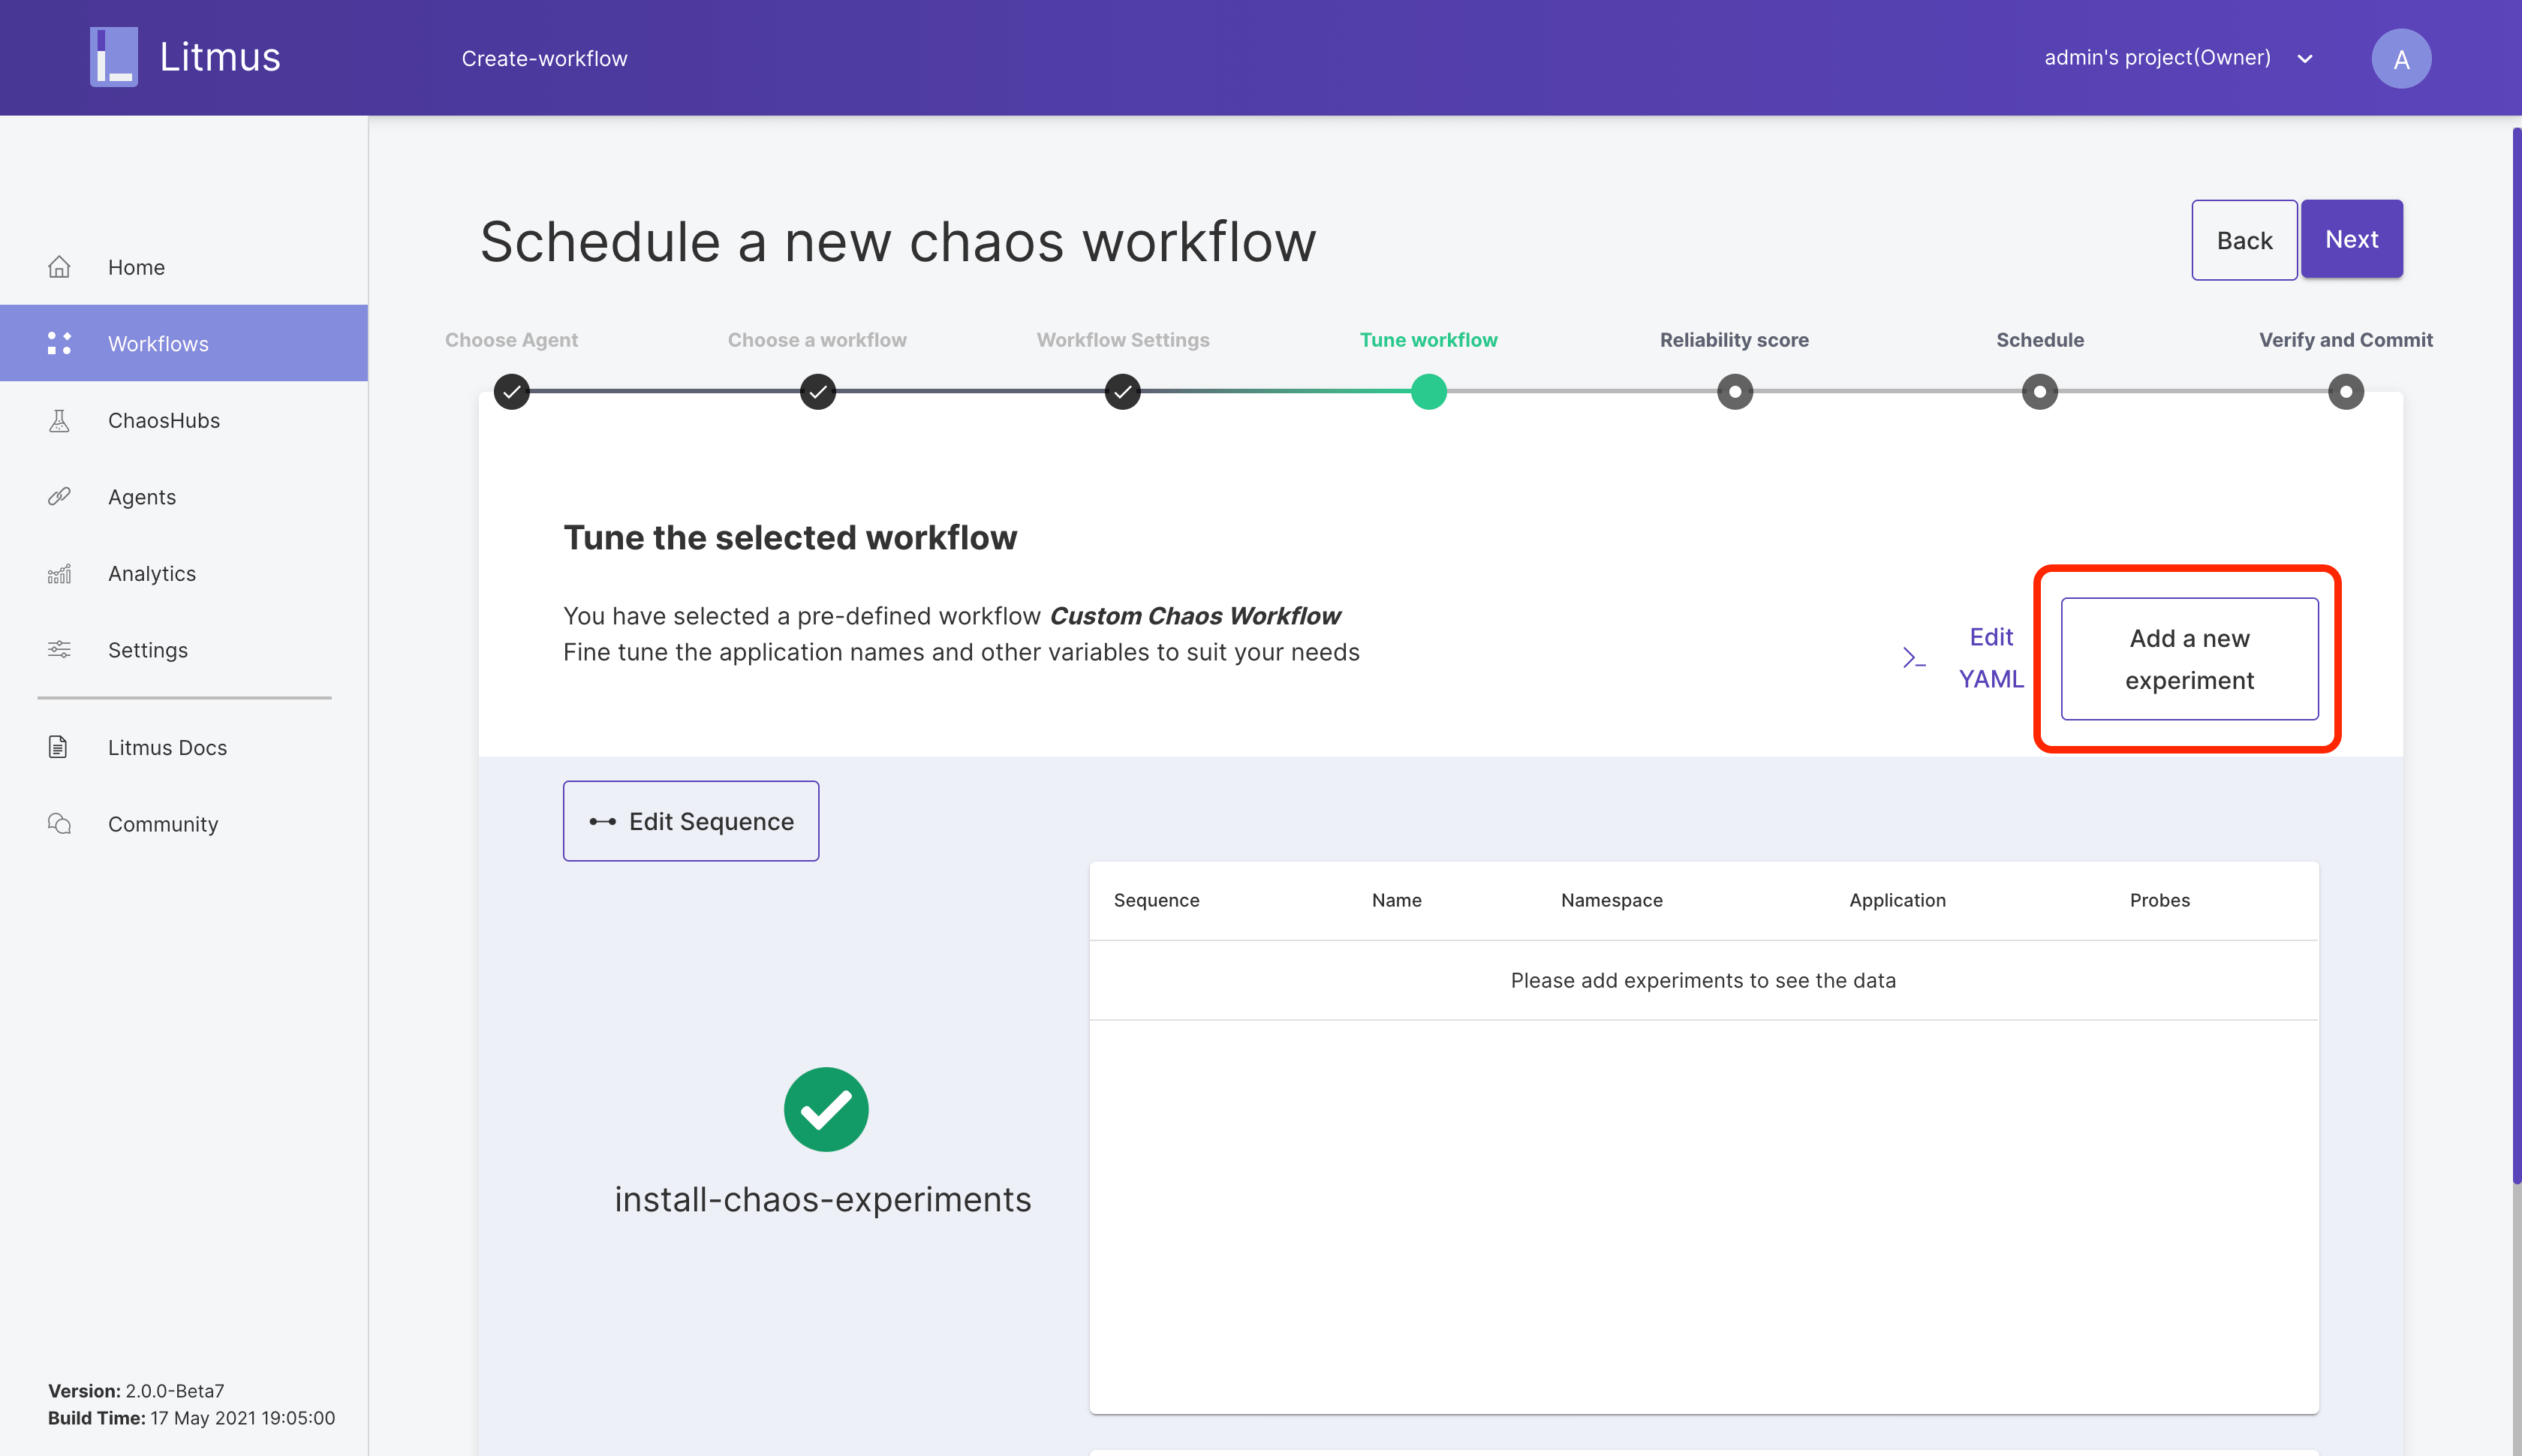Click the install-chaos-experiments green check node
The image size is (2522, 1456).
point(826,1109)
